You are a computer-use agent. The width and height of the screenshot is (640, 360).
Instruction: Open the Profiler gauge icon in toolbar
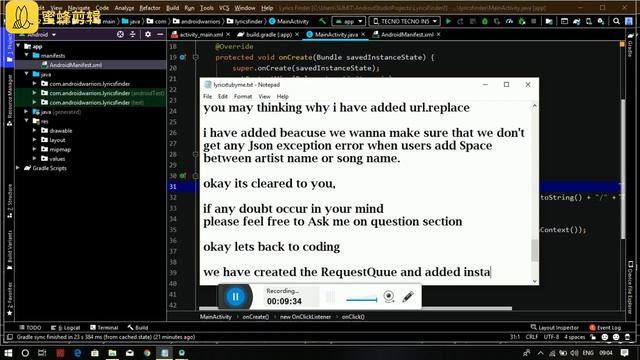point(509,21)
